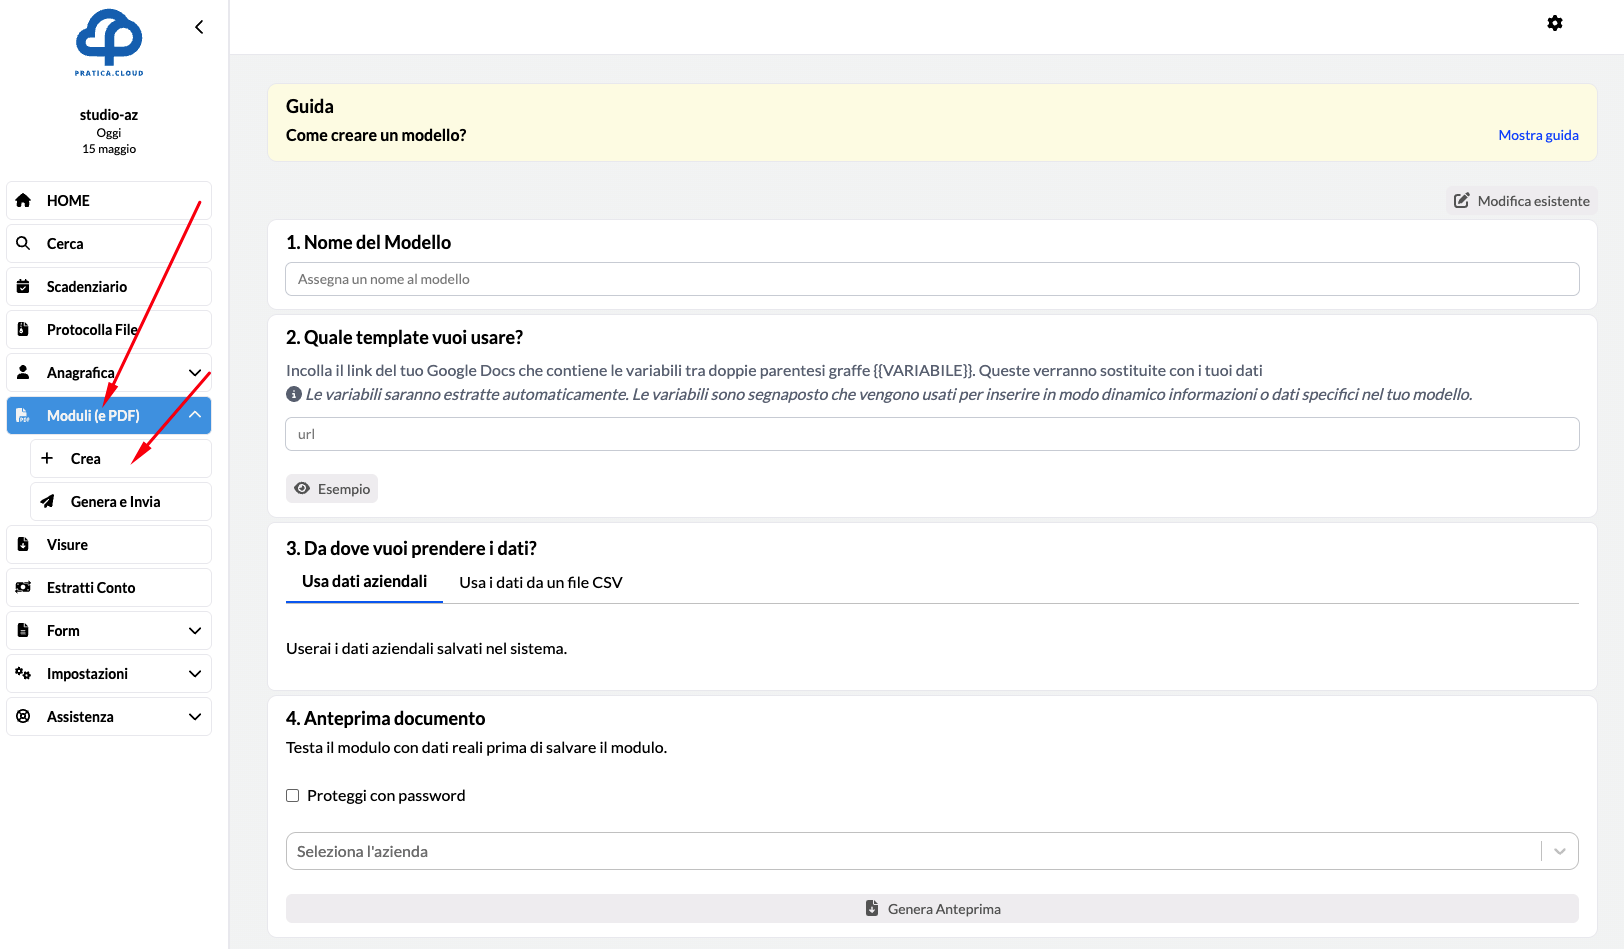Click the Modifica esistente button

coord(1521,201)
